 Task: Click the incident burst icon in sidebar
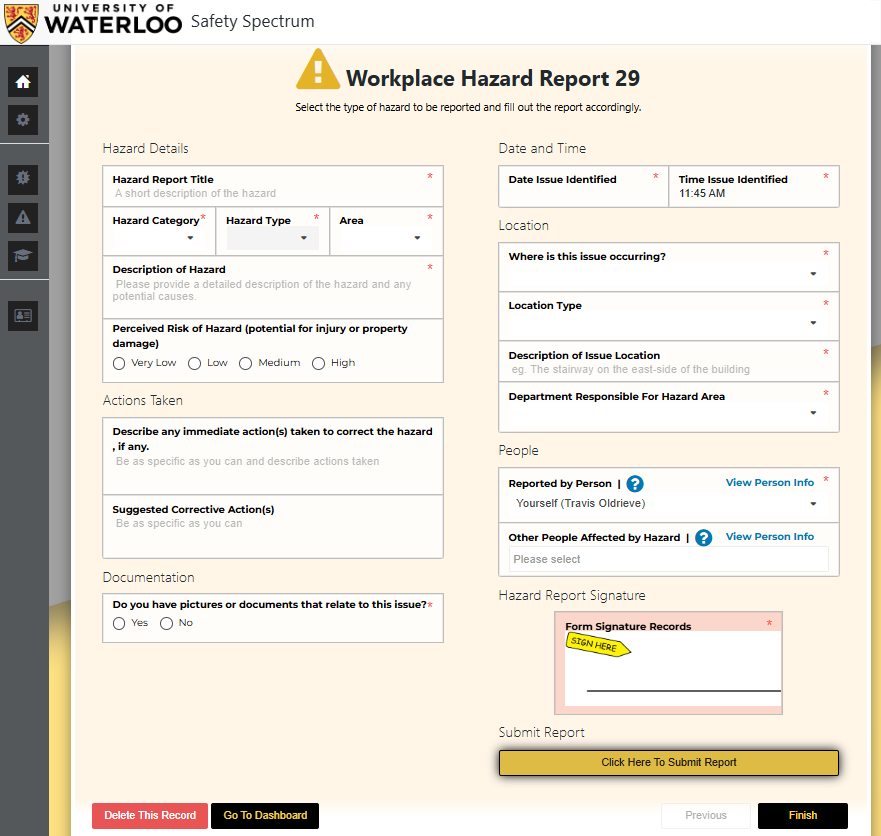(23, 179)
